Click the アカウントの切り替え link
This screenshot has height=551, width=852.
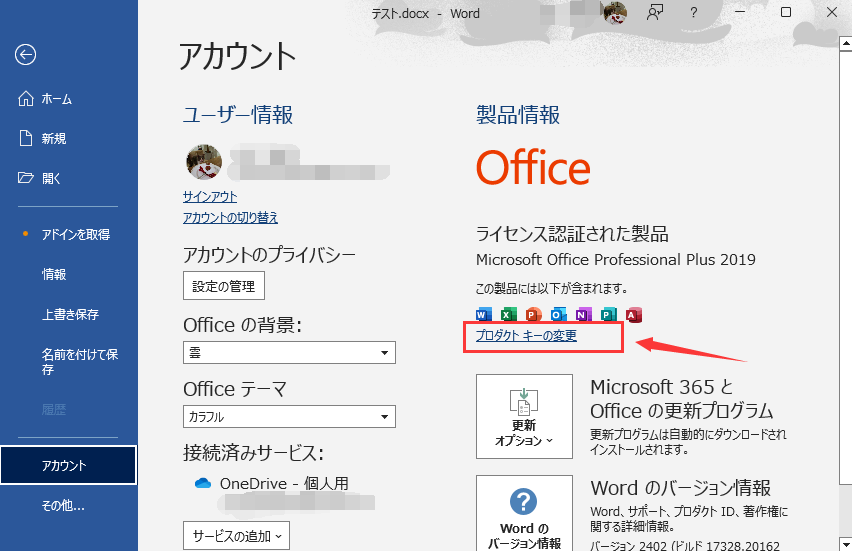230,217
